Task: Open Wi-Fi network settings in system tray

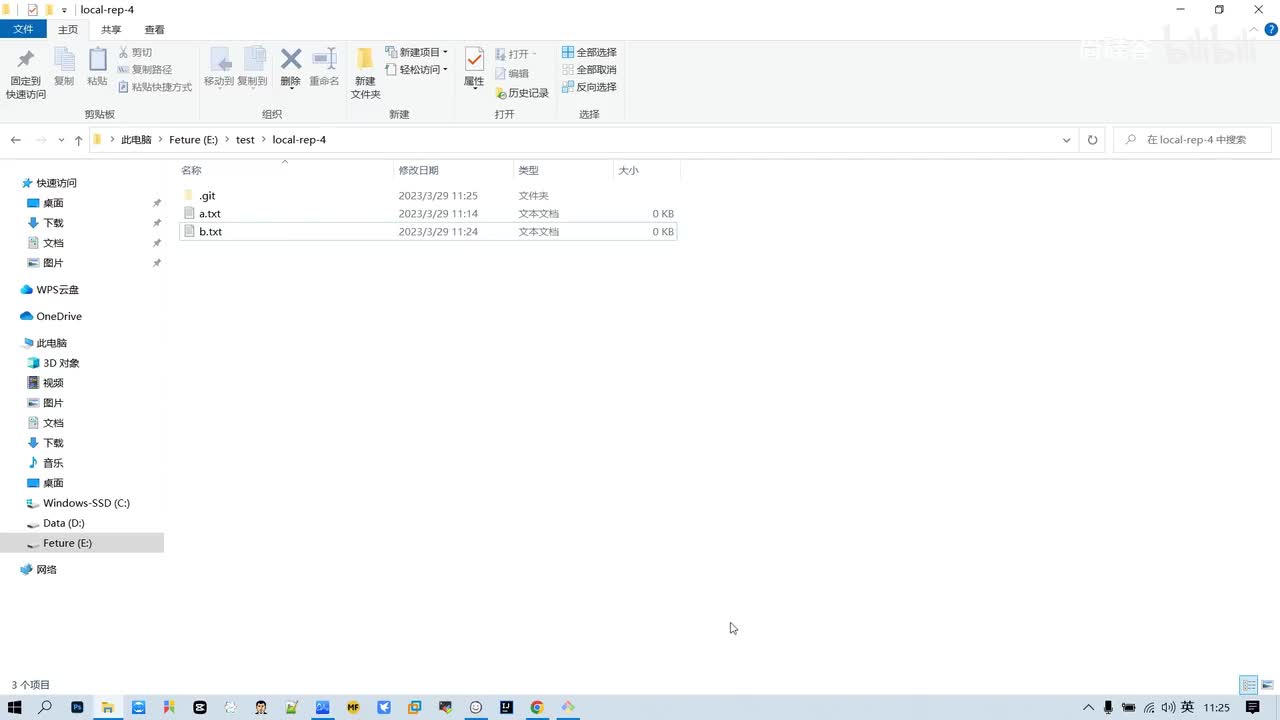Action: pyautogui.click(x=1149, y=708)
